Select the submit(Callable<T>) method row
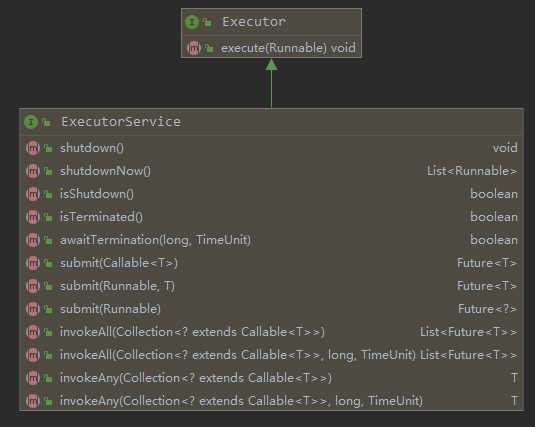 pyautogui.click(x=271, y=263)
